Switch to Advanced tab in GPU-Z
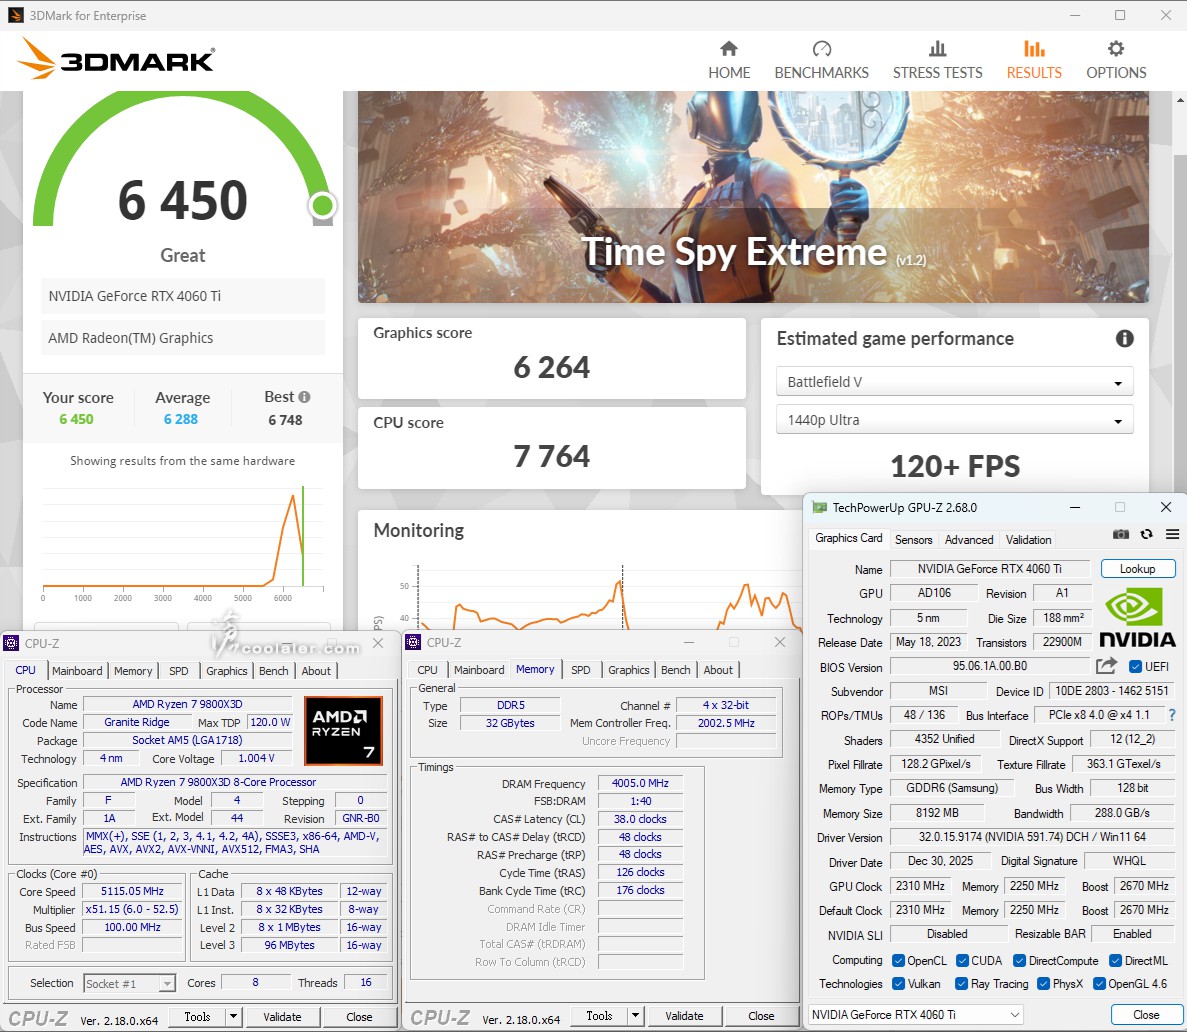The width and height of the screenshot is (1187, 1032). pyautogui.click(x=969, y=540)
